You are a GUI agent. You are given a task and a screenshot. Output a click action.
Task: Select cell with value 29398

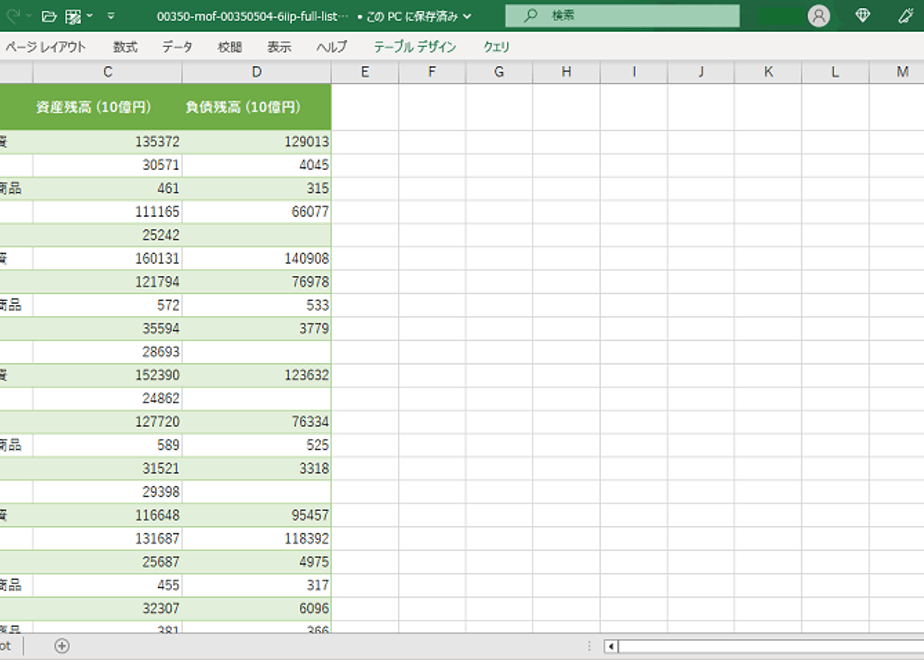point(107,491)
